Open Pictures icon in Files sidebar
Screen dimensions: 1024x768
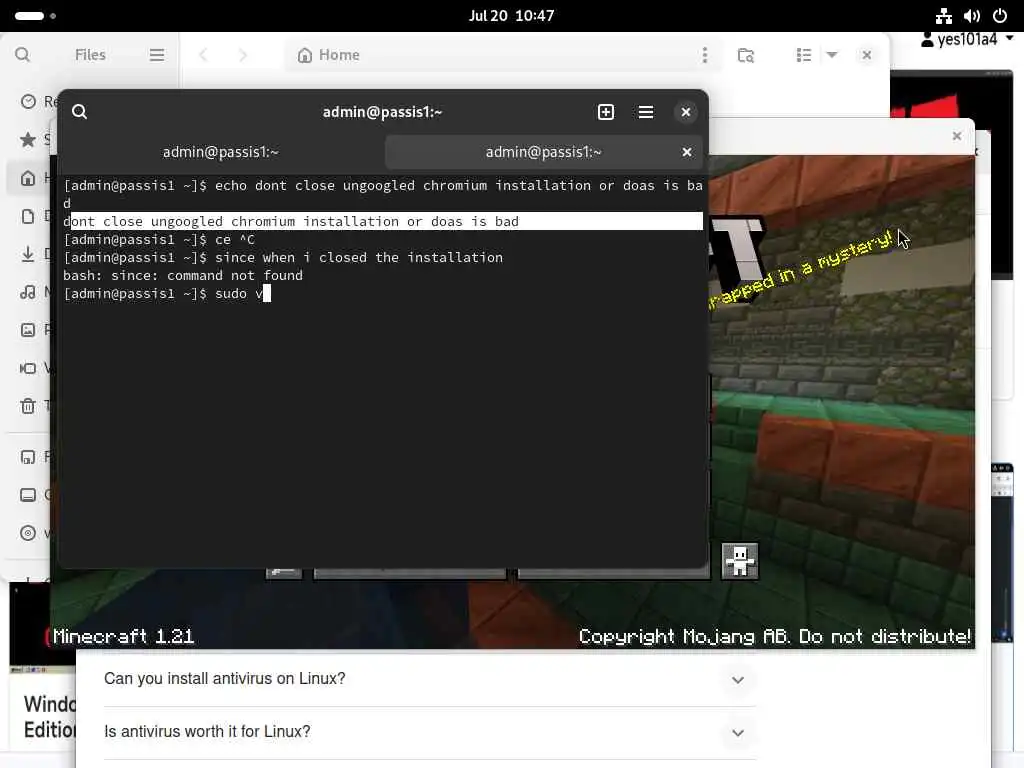[28, 330]
